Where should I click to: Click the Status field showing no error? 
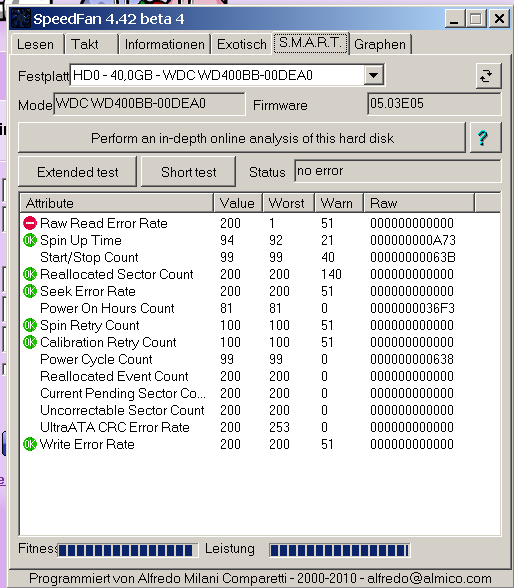click(398, 171)
